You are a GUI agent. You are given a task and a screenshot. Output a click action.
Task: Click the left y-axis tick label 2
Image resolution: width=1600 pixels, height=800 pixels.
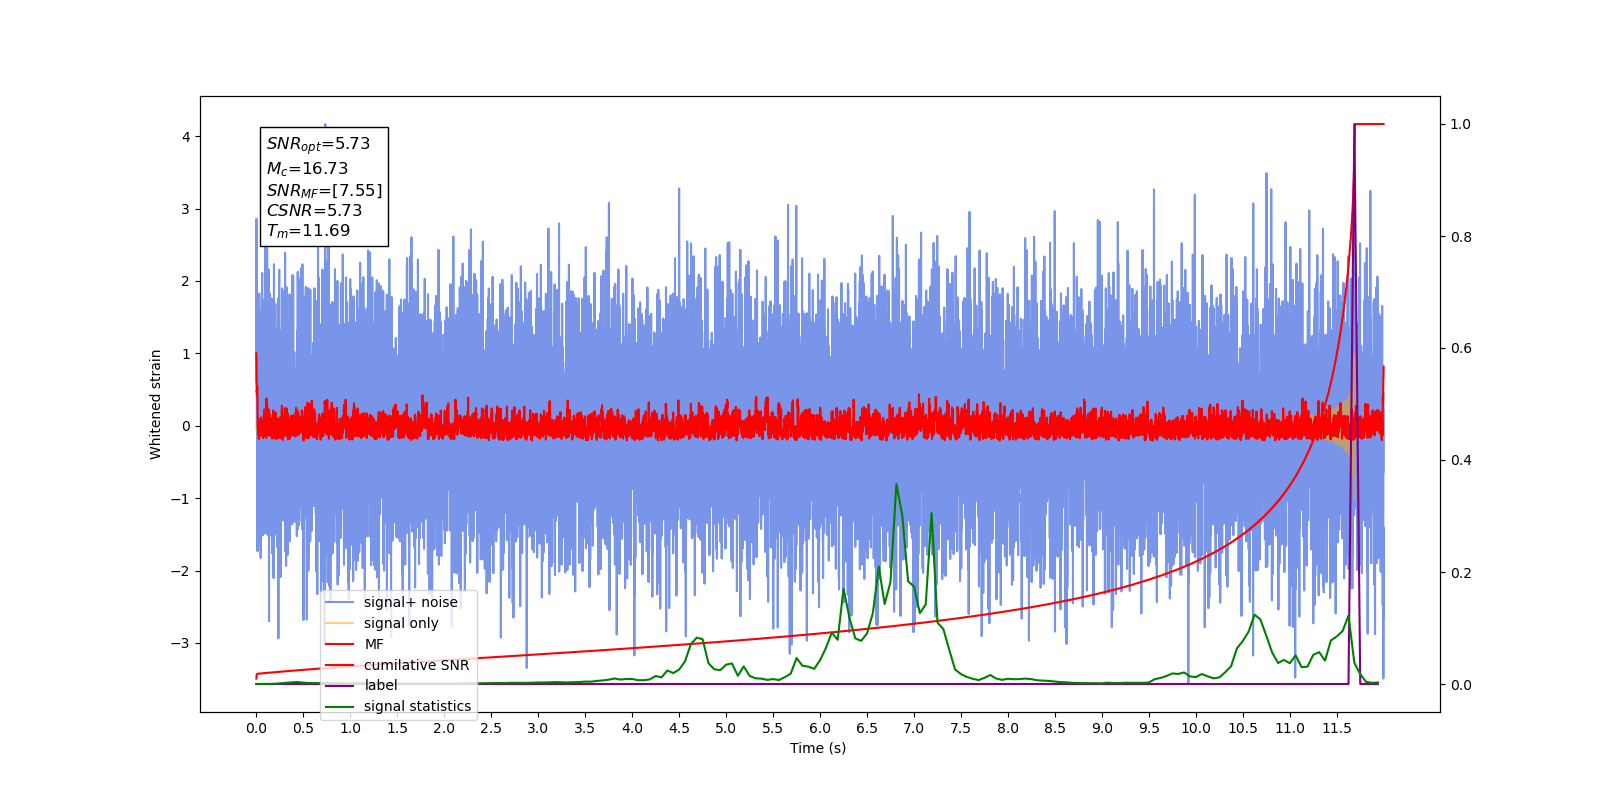185,281
